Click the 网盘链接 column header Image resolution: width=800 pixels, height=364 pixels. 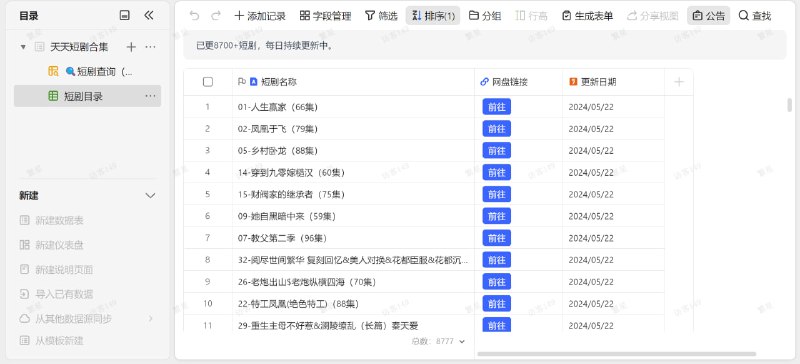point(518,82)
